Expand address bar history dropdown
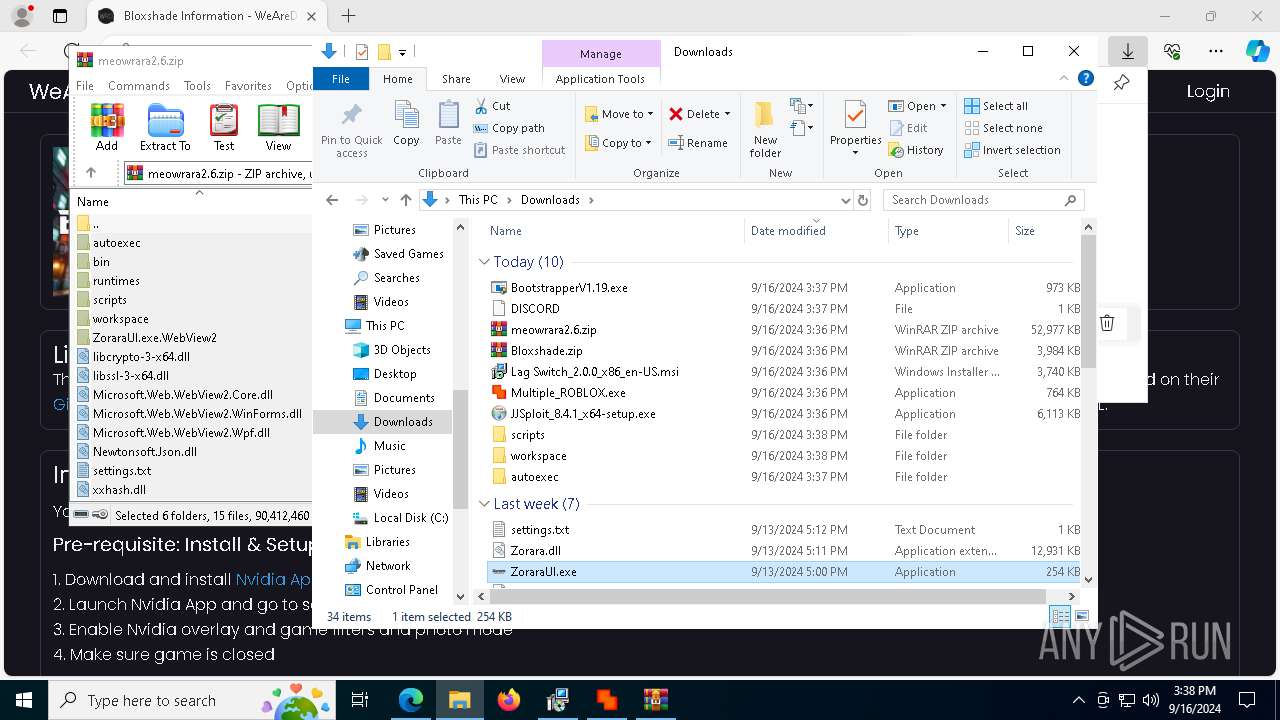This screenshot has height=720, width=1280. pyautogui.click(x=846, y=200)
